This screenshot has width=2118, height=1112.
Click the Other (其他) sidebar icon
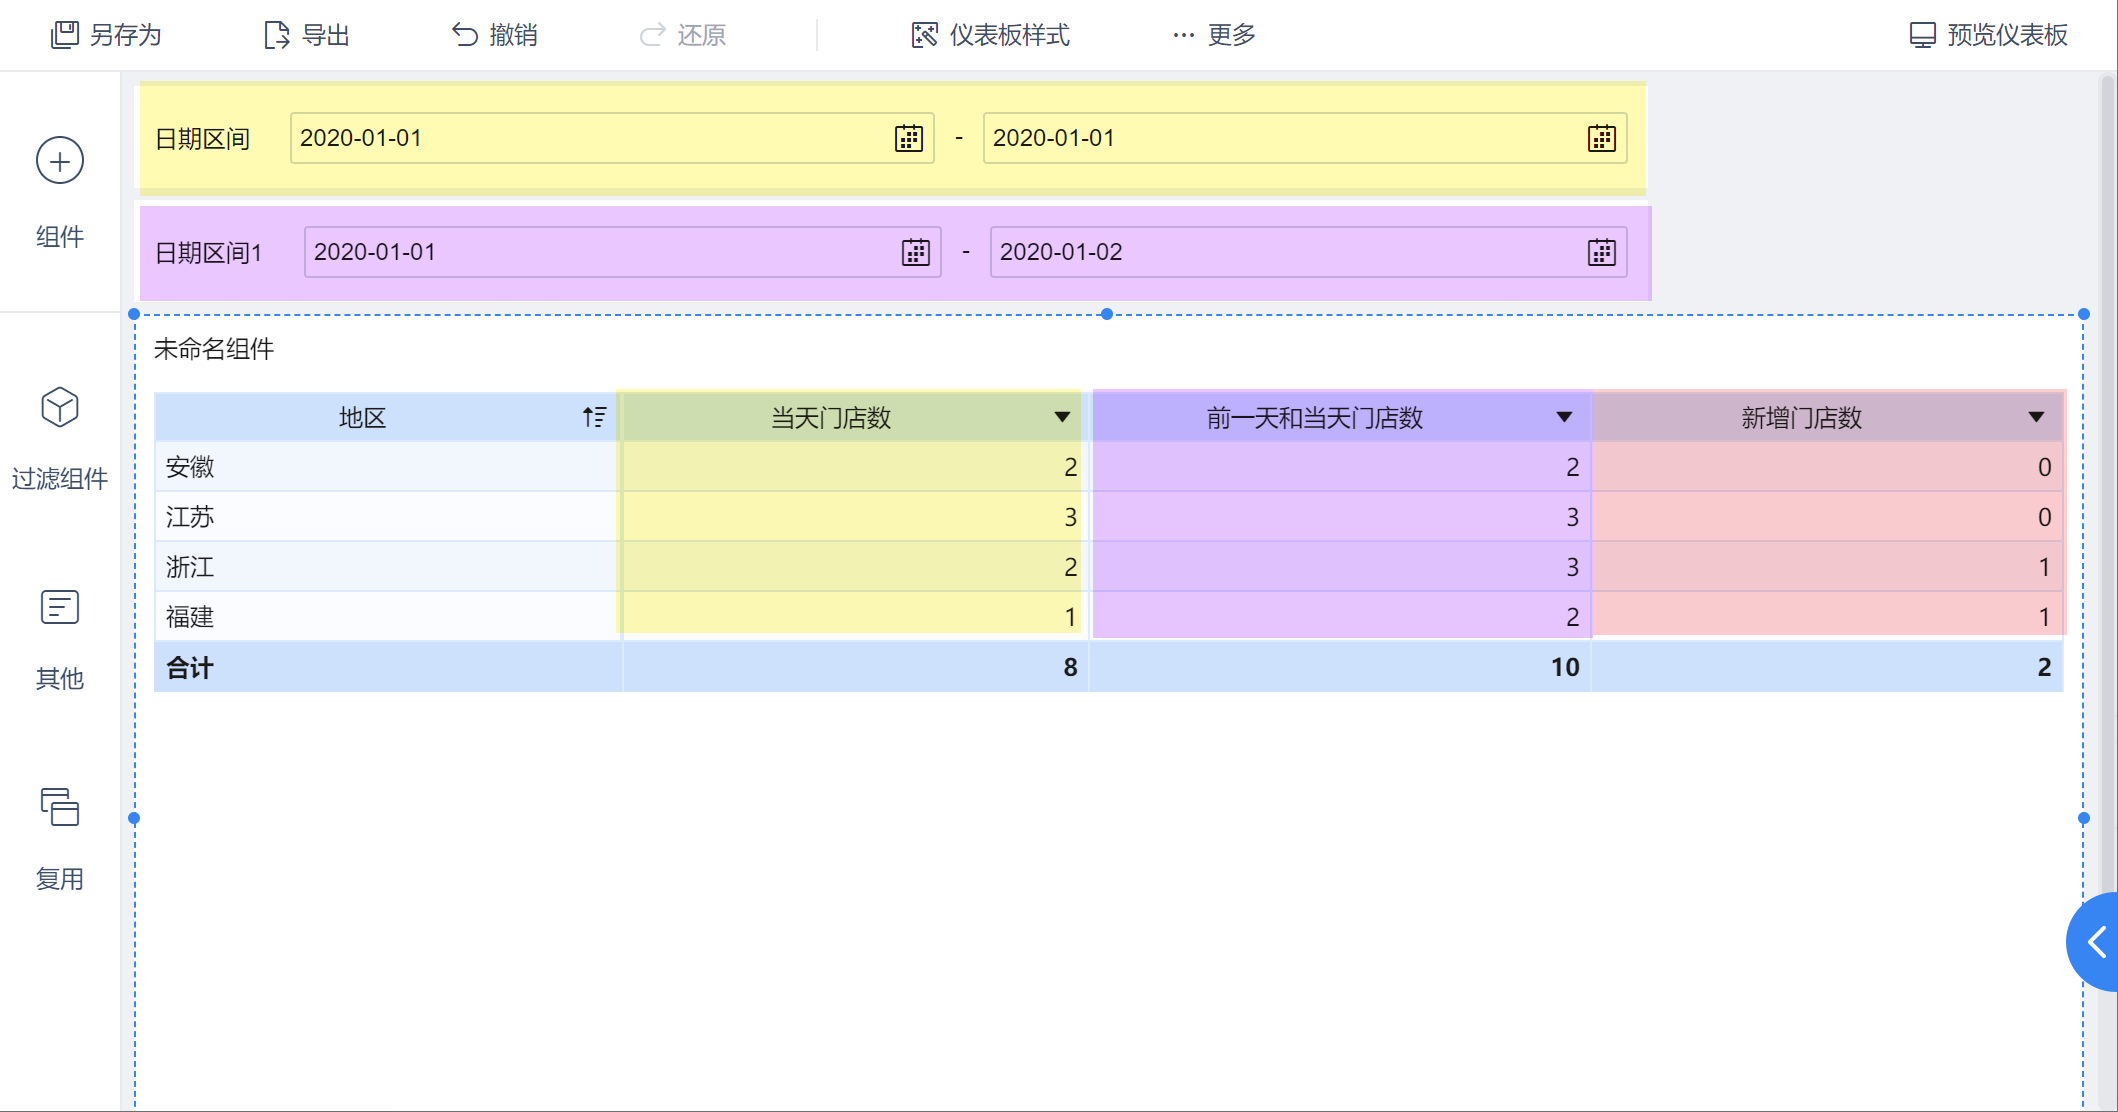tap(60, 607)
